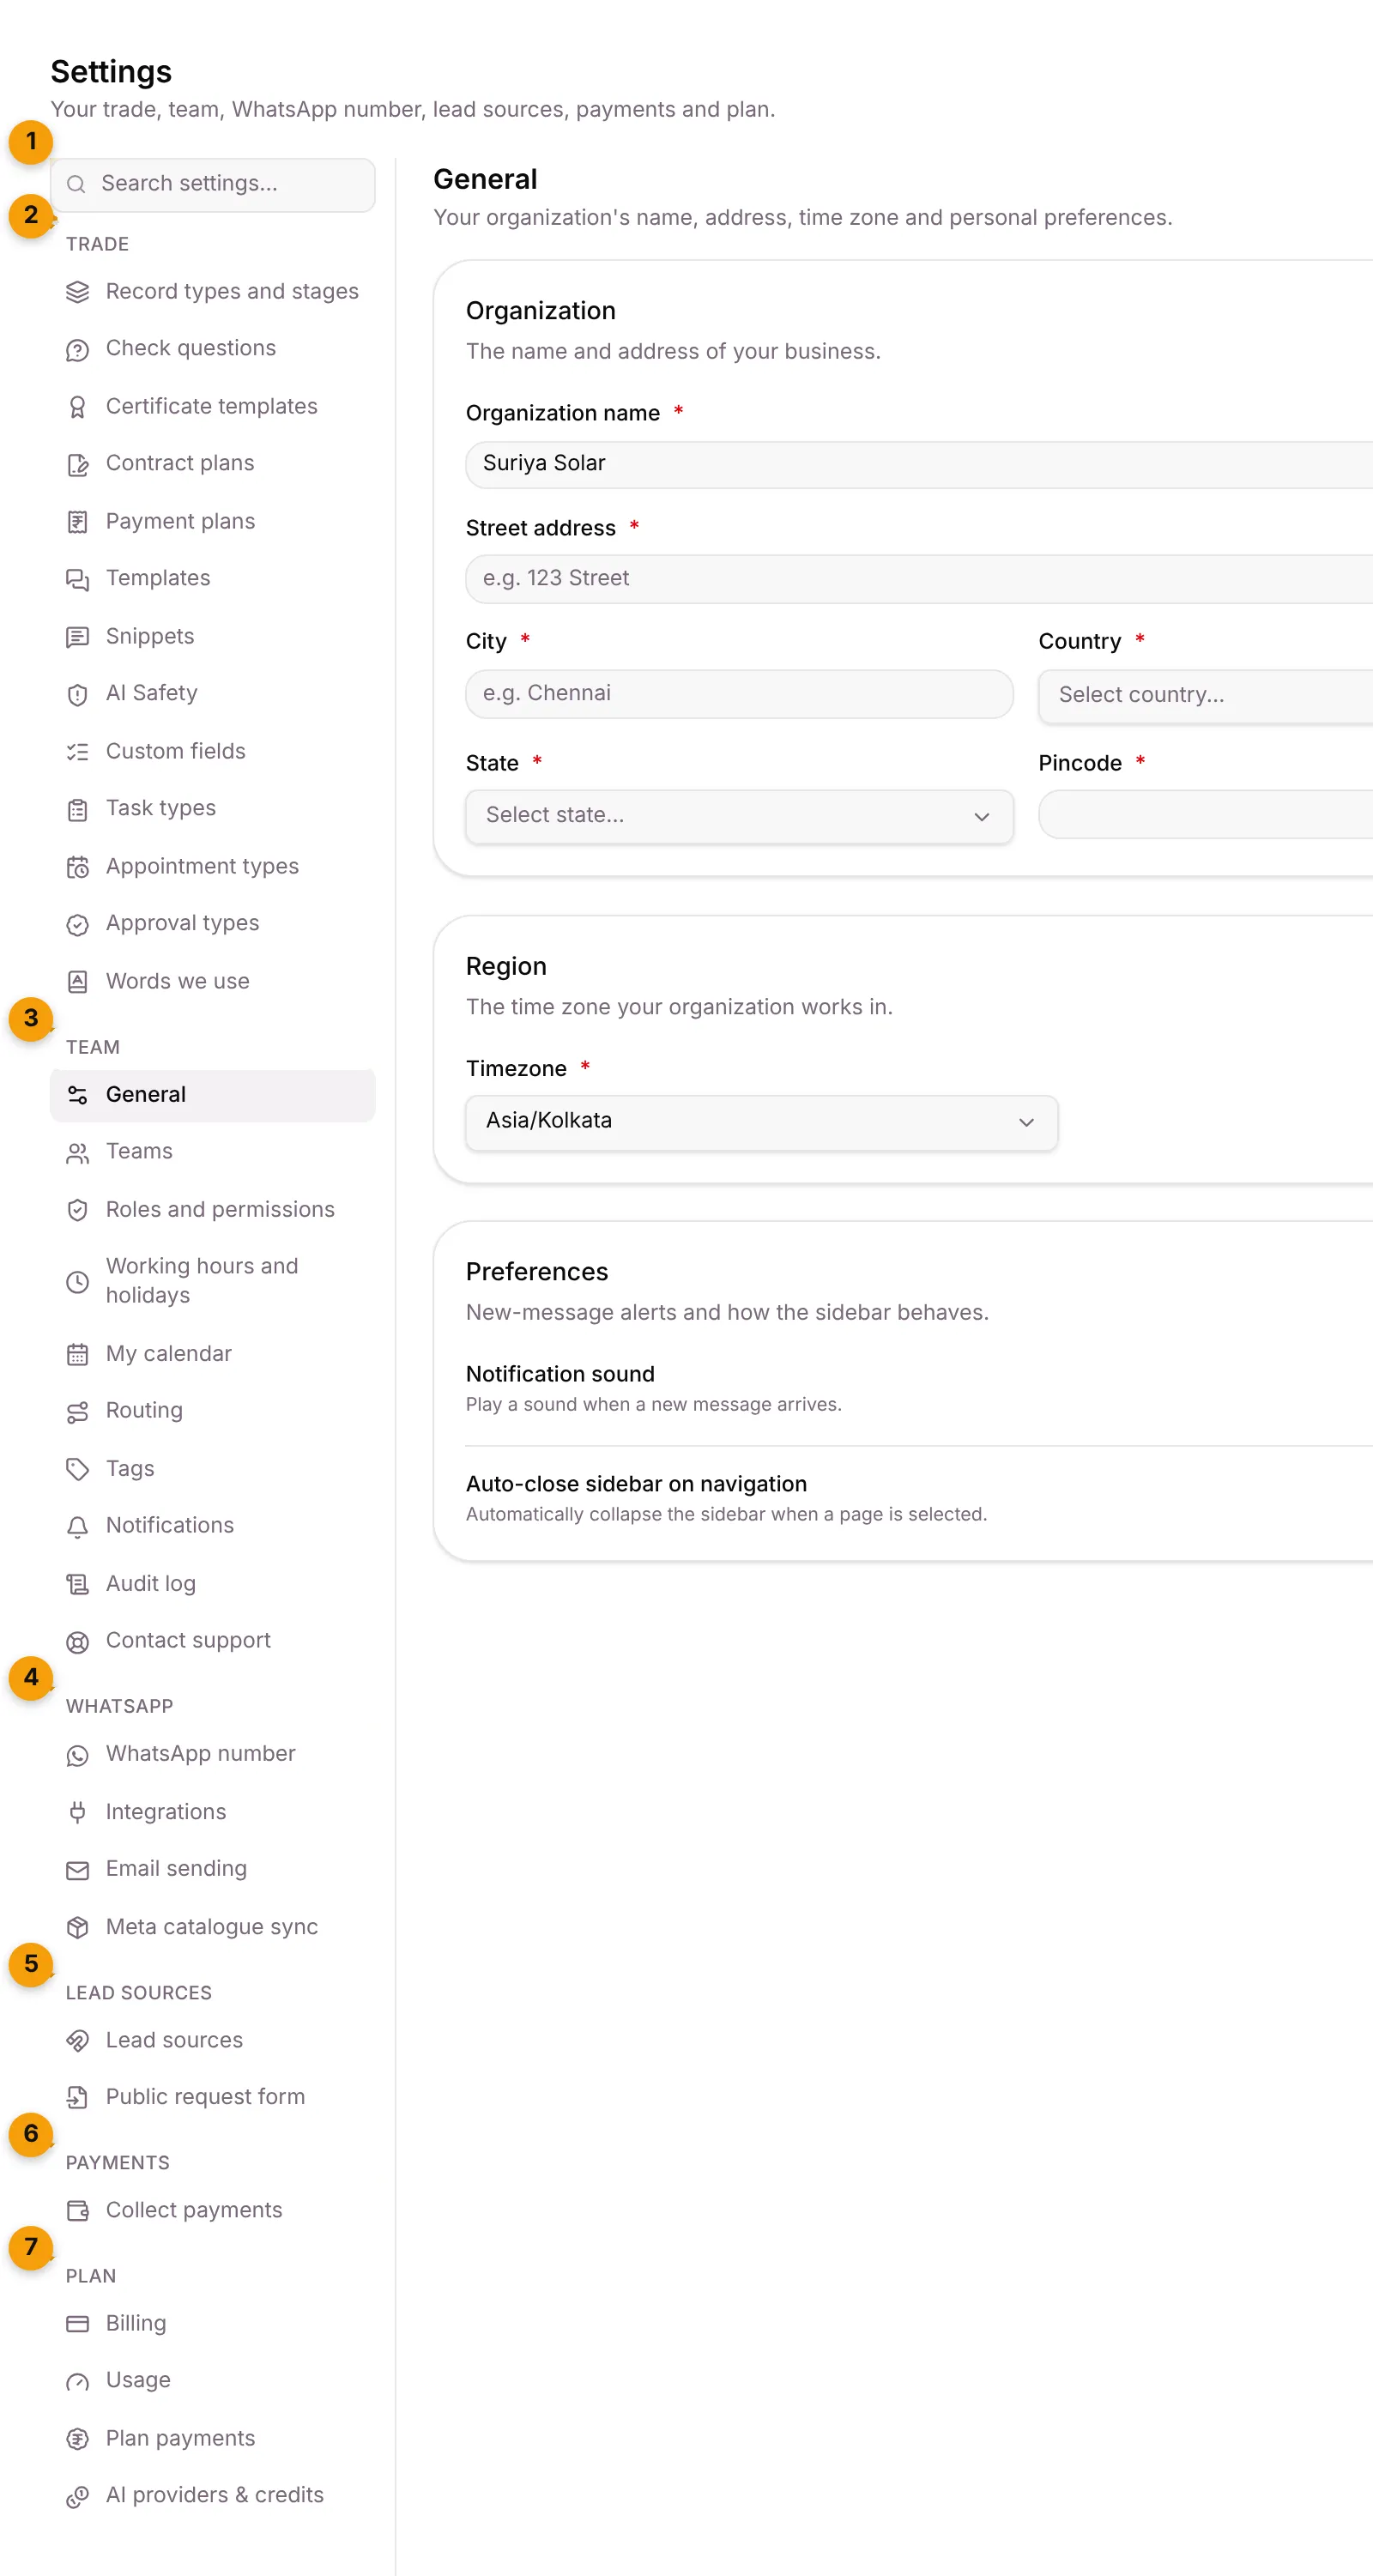This screenshot has height=2576, width=1373.
Task: Open the State dropdown
Action: (x=739, y=816)
